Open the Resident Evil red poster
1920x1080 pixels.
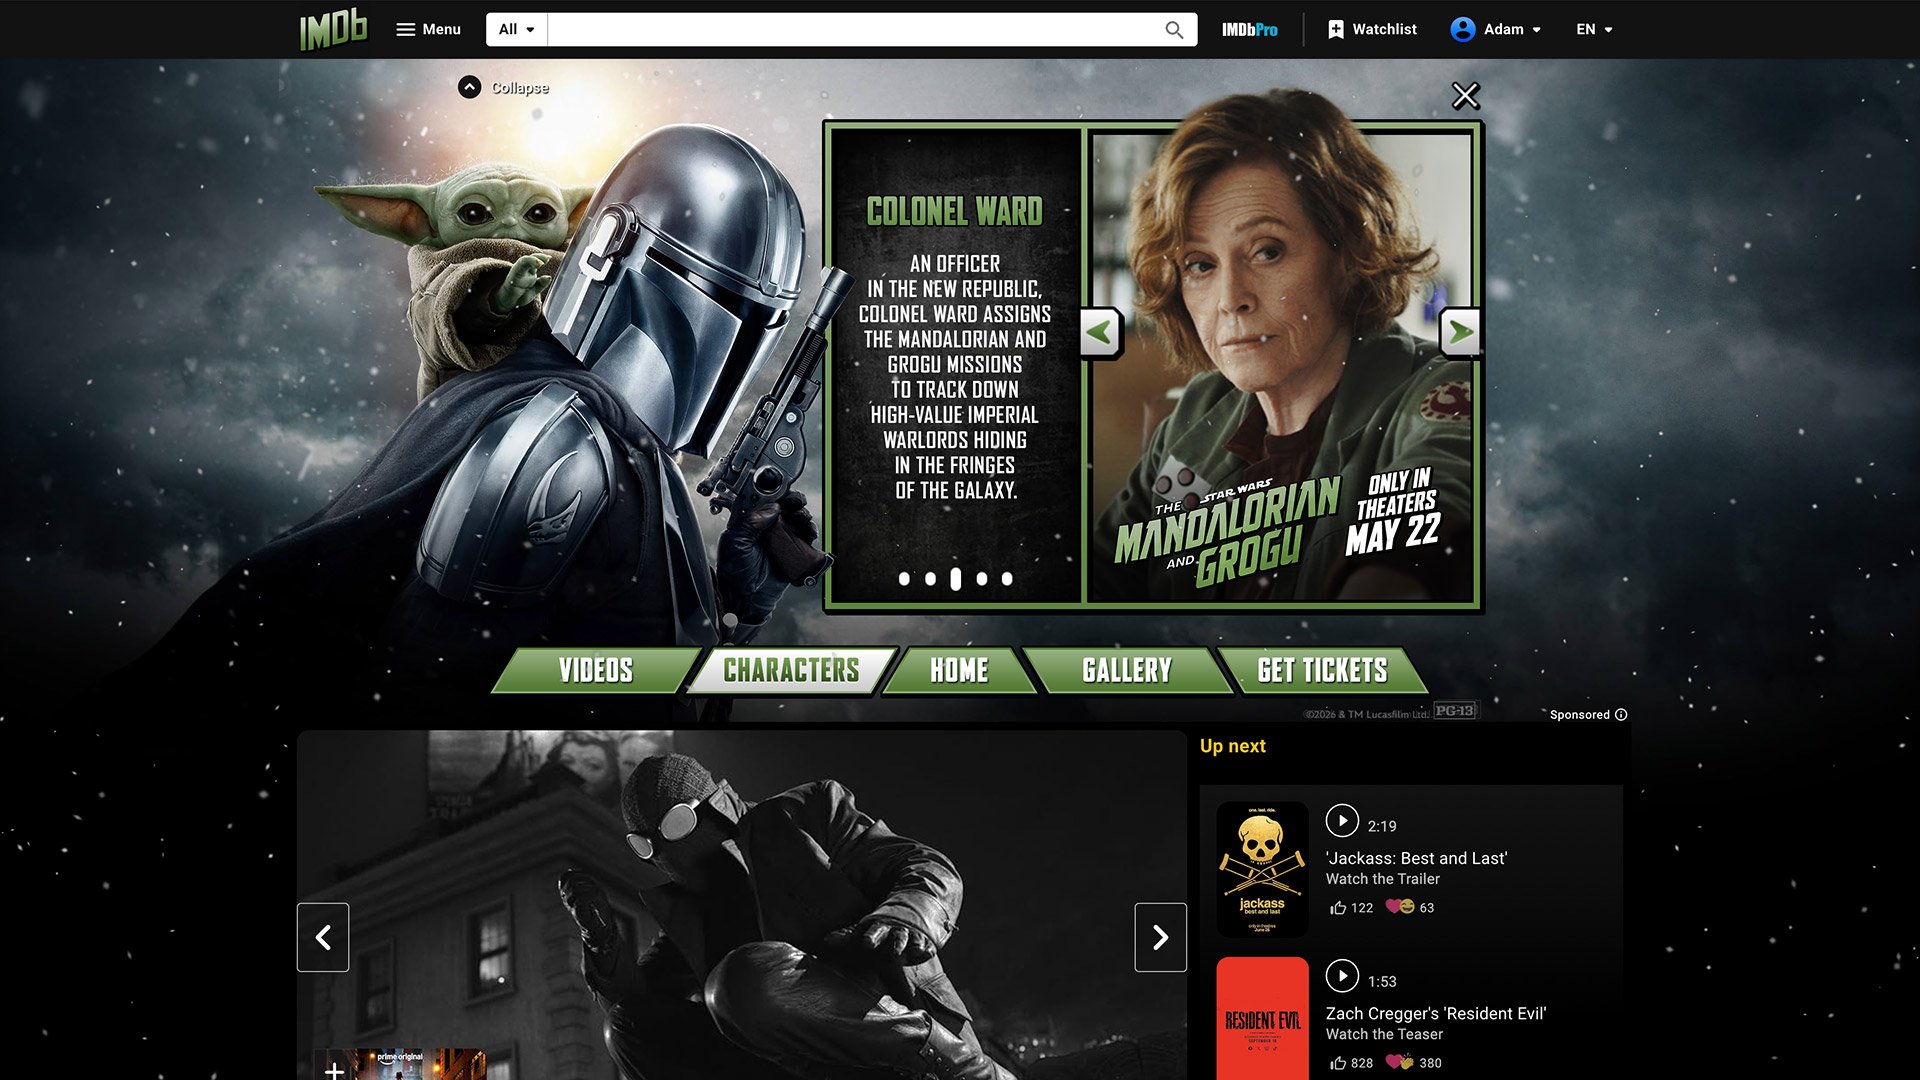tap(1262, 1018)
